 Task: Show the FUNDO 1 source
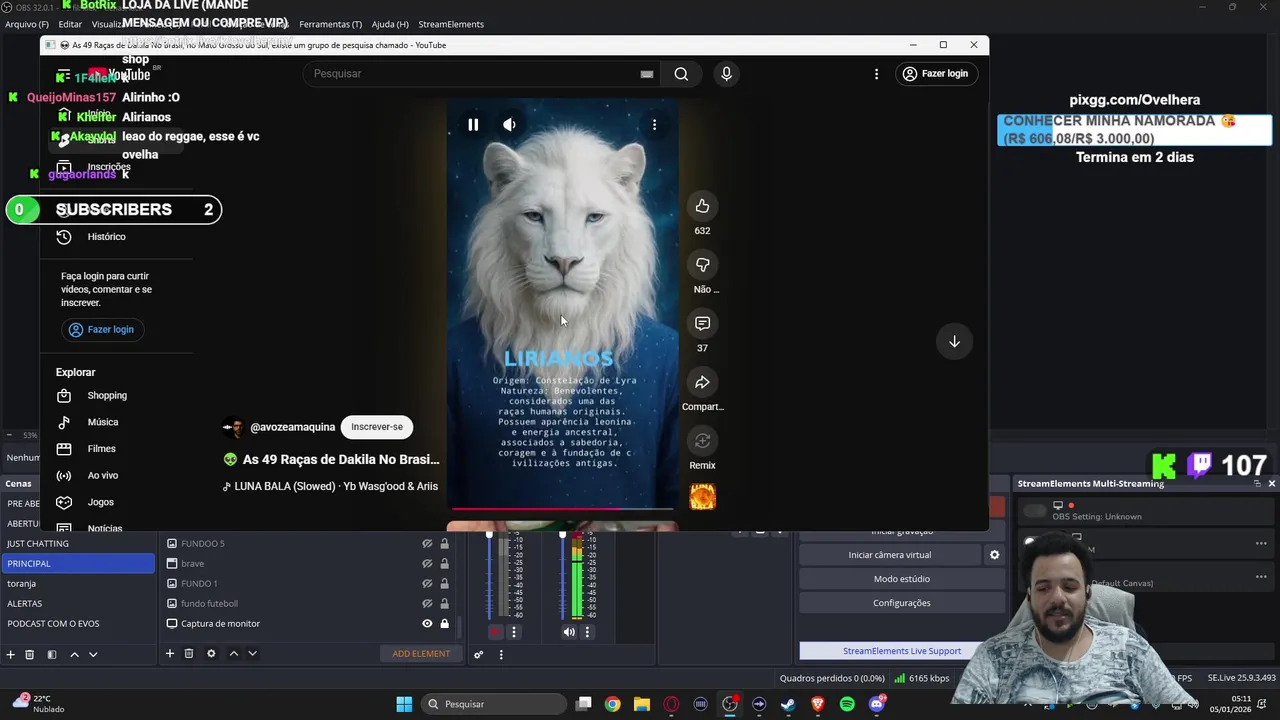point(427,583)
